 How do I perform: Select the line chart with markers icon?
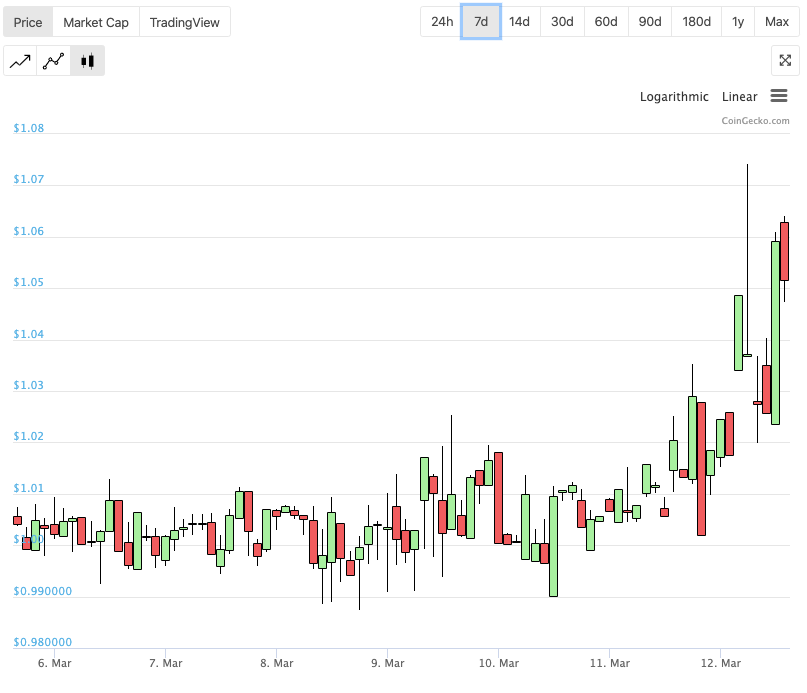point(54,61)
